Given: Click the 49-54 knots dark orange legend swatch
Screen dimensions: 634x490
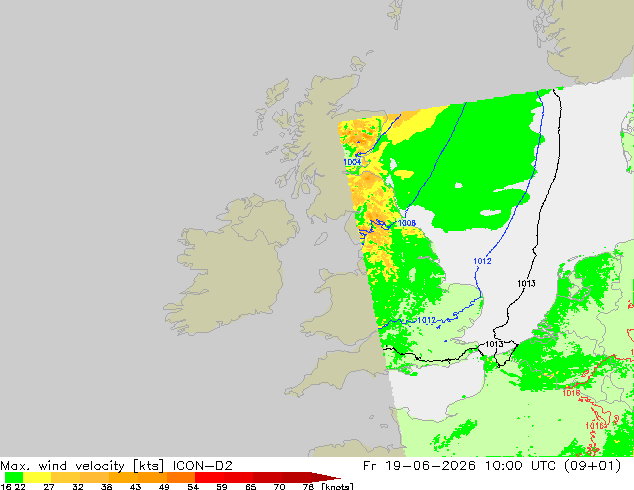Looking at the screenshot, I should click(x=181, y=477).
